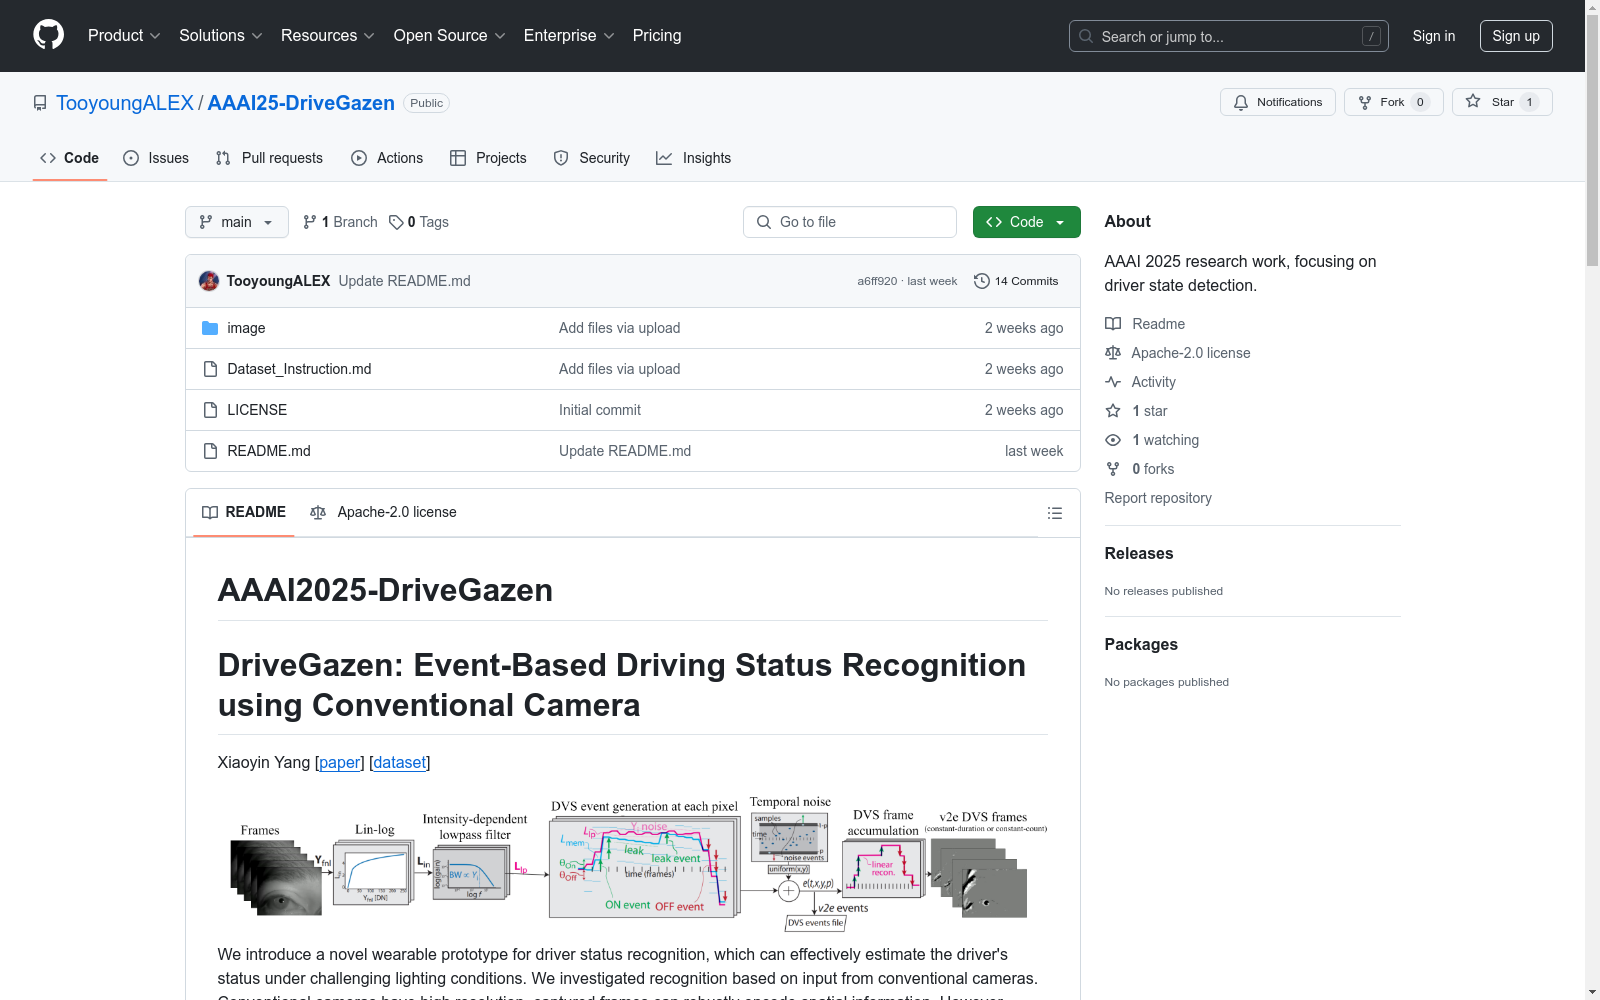Image resolution: width=1600 pixels, height=1000 pixels.
Task: Click the Pricing link
Action: pos(657,35)
